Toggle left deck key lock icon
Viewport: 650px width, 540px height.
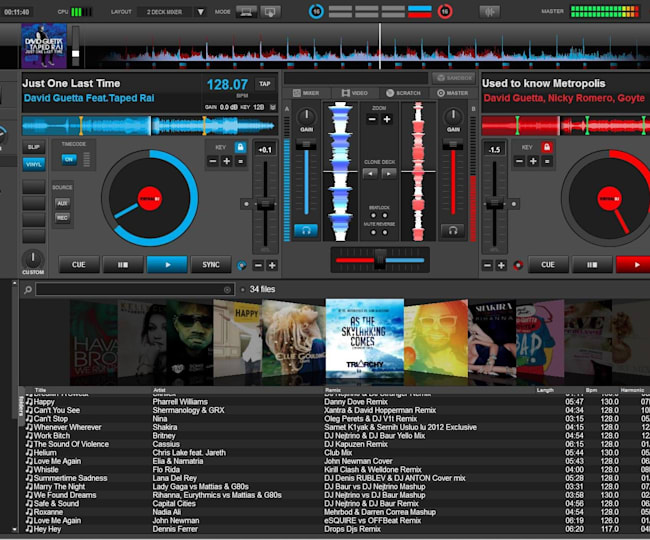point(240,147)
